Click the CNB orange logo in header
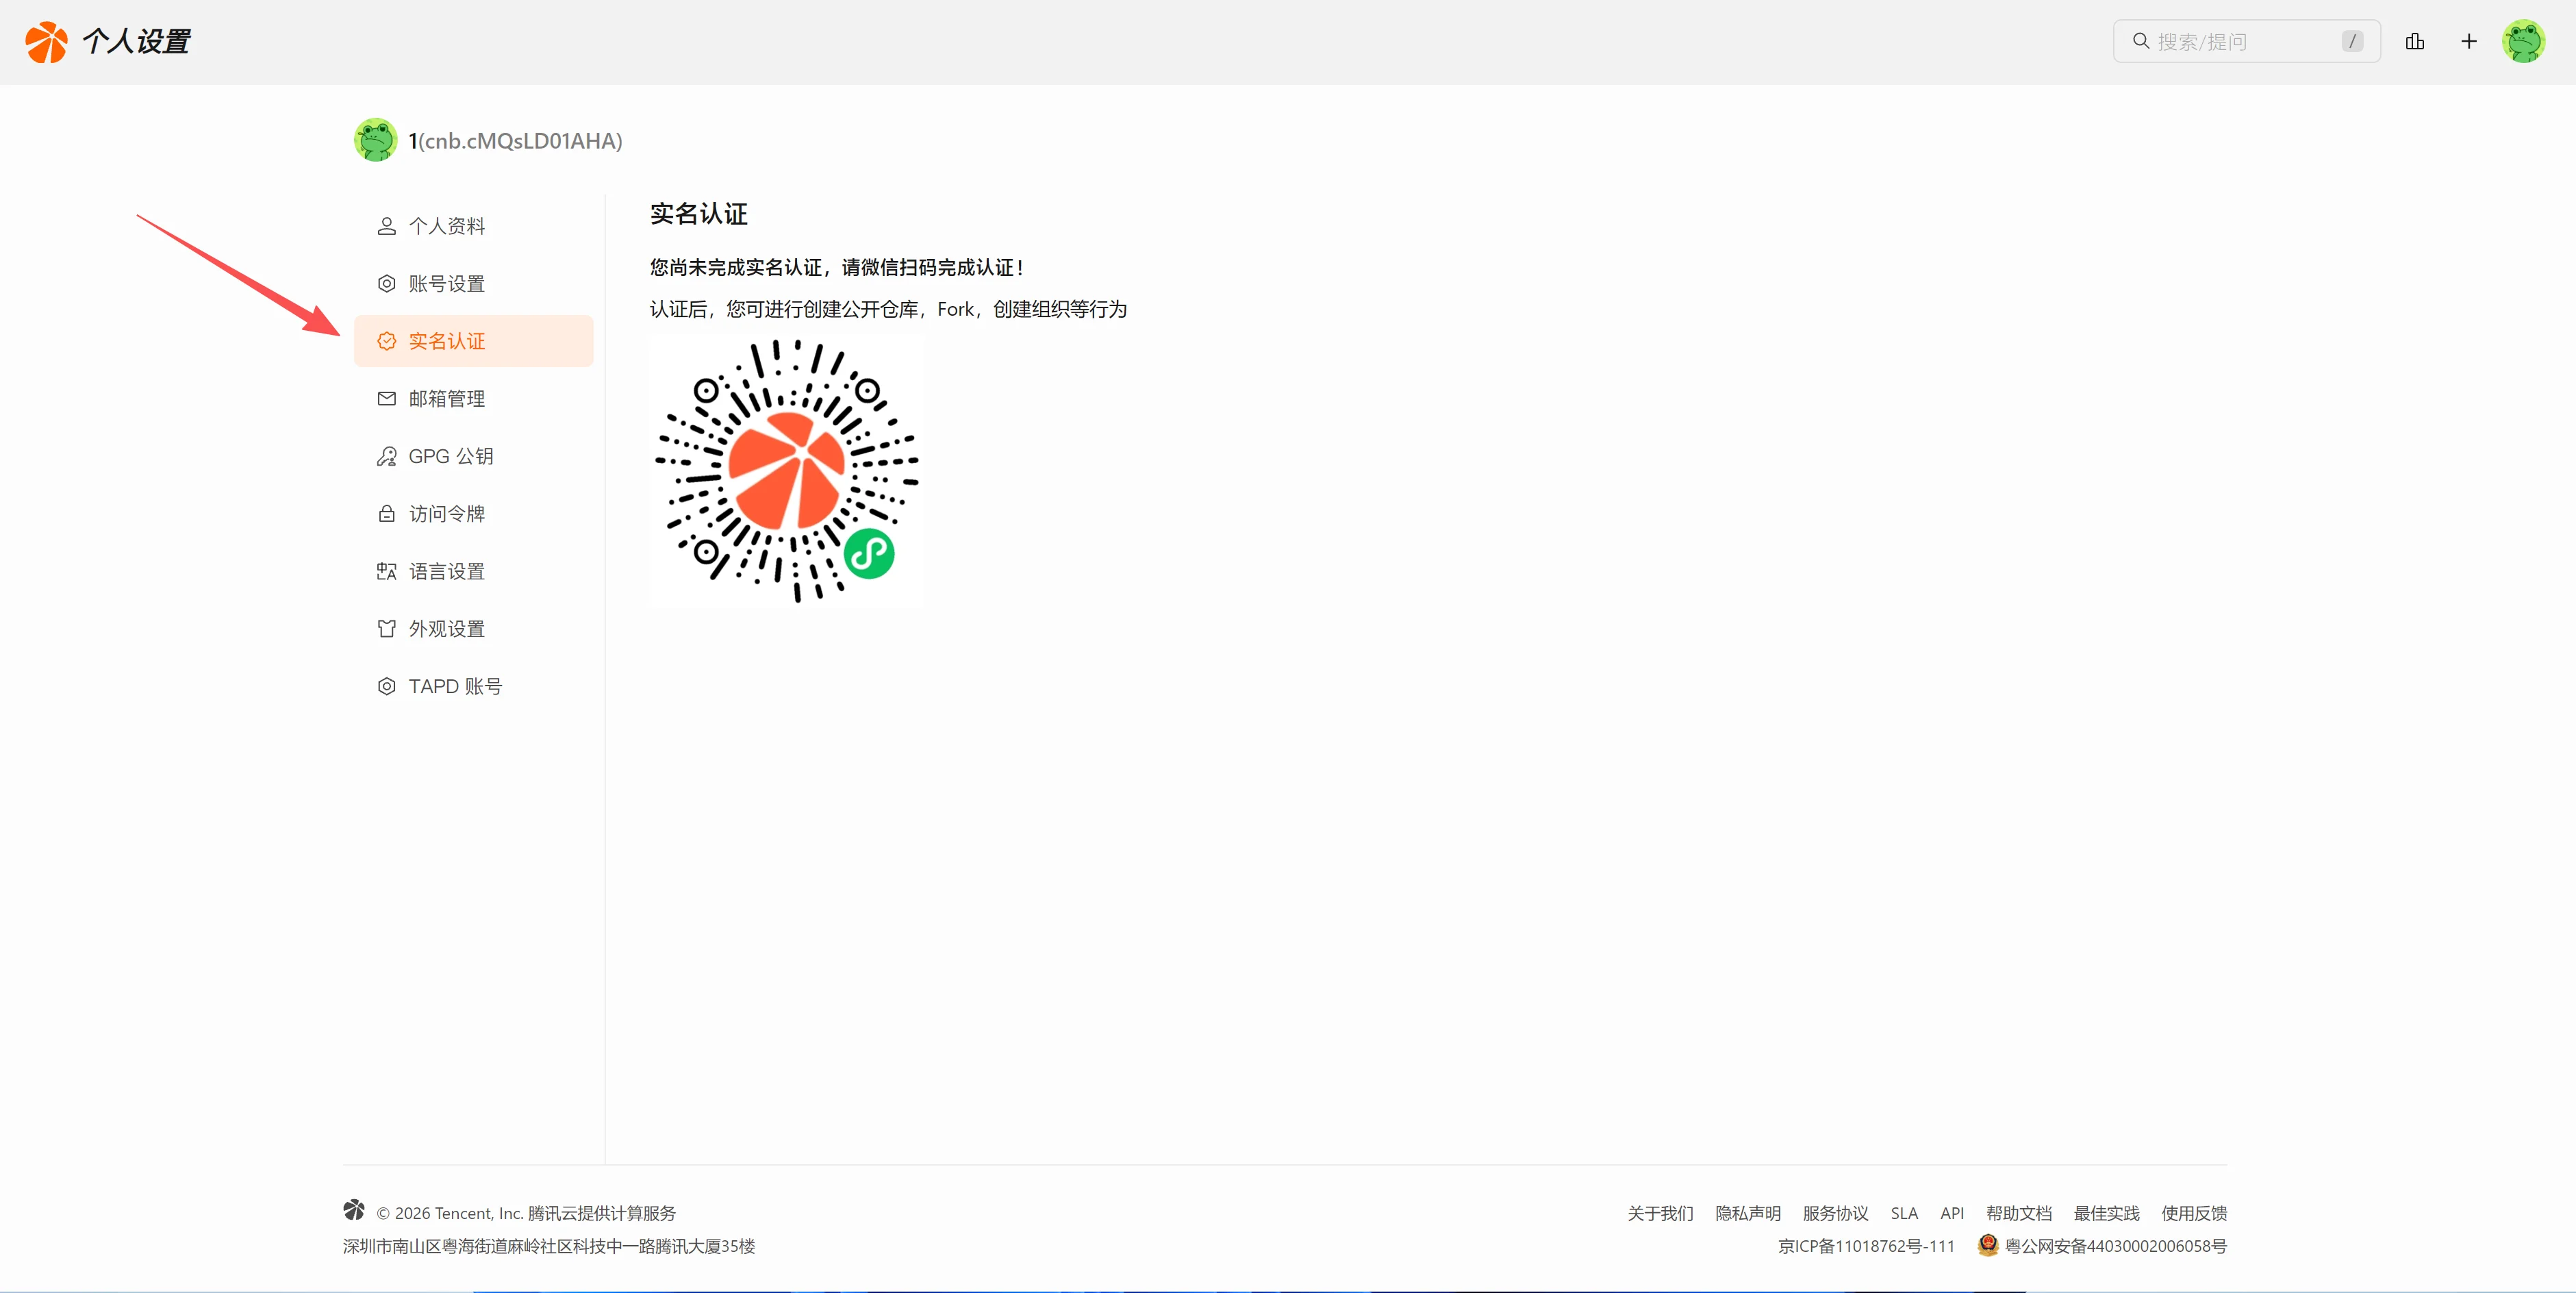The width and height of the screenshot is (2576, 1293). (x=46, y=42)
